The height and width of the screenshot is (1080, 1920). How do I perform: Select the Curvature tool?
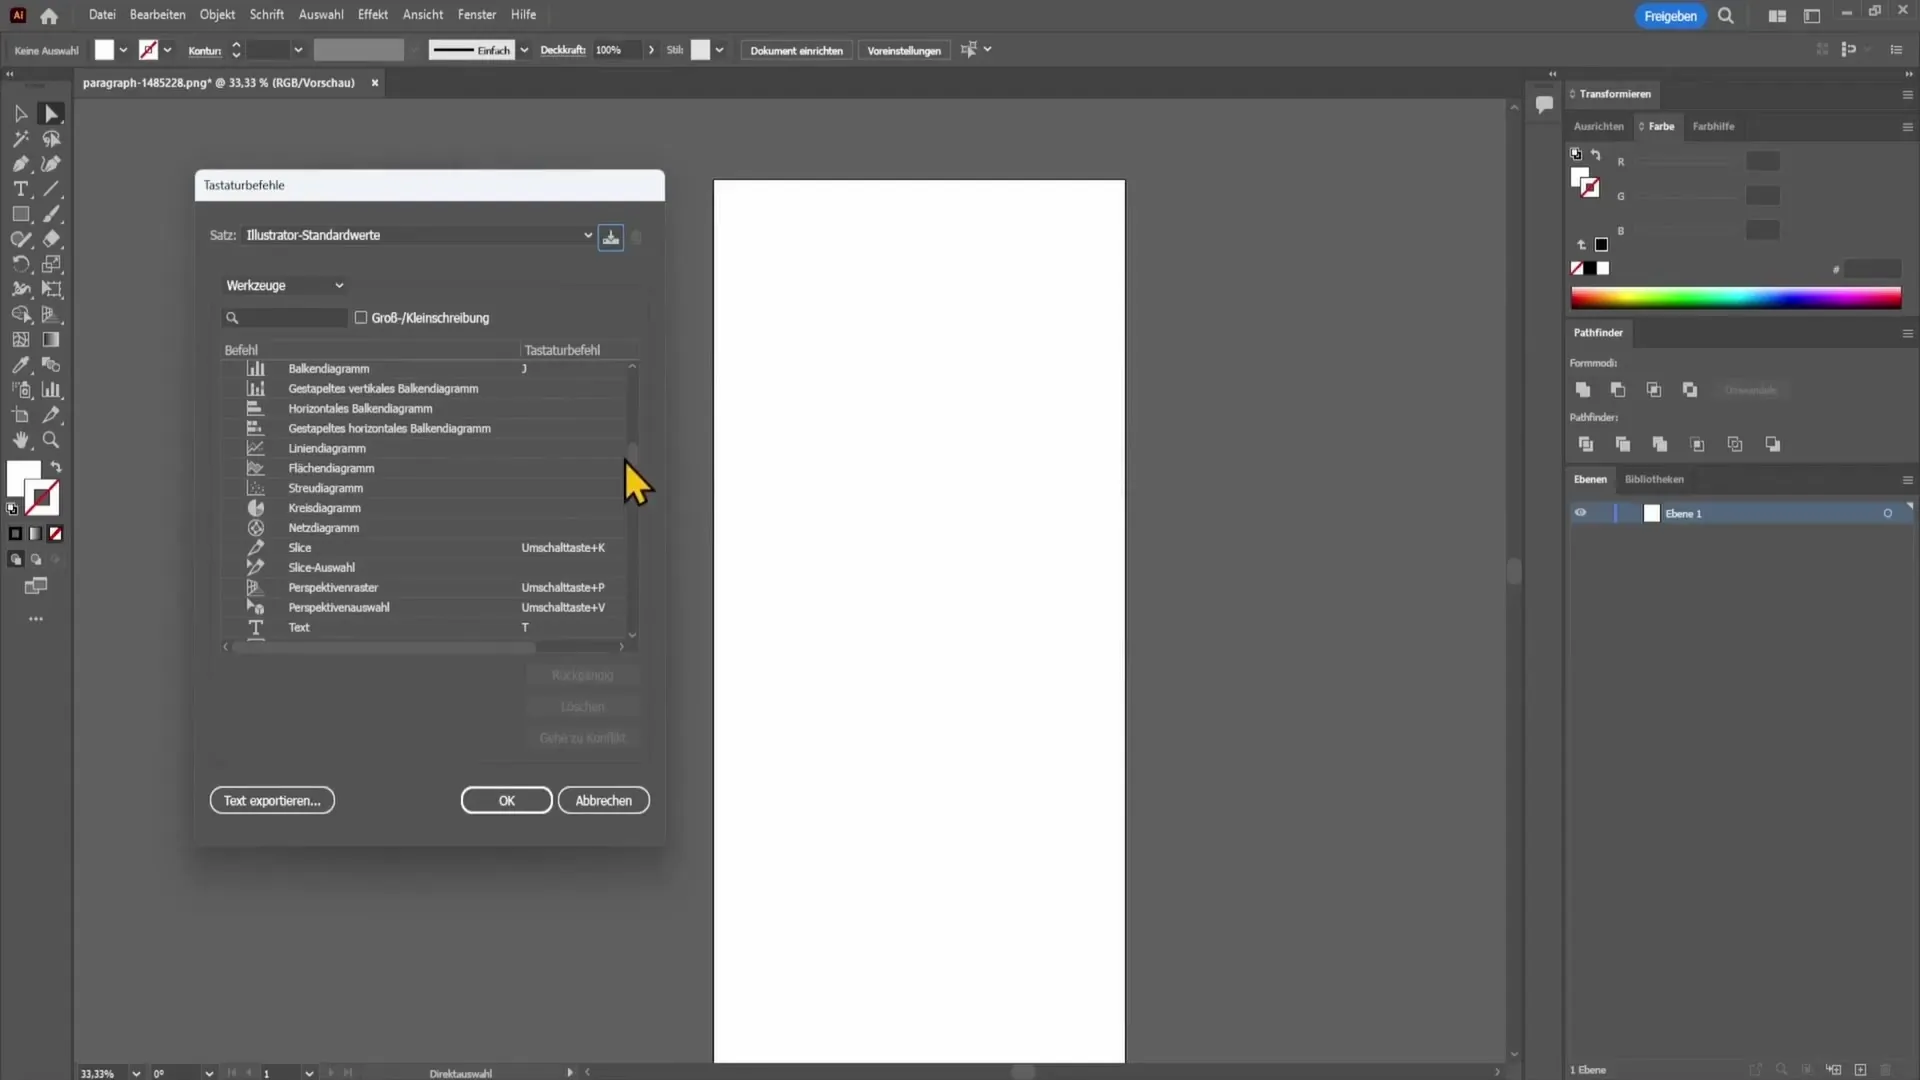51,164
